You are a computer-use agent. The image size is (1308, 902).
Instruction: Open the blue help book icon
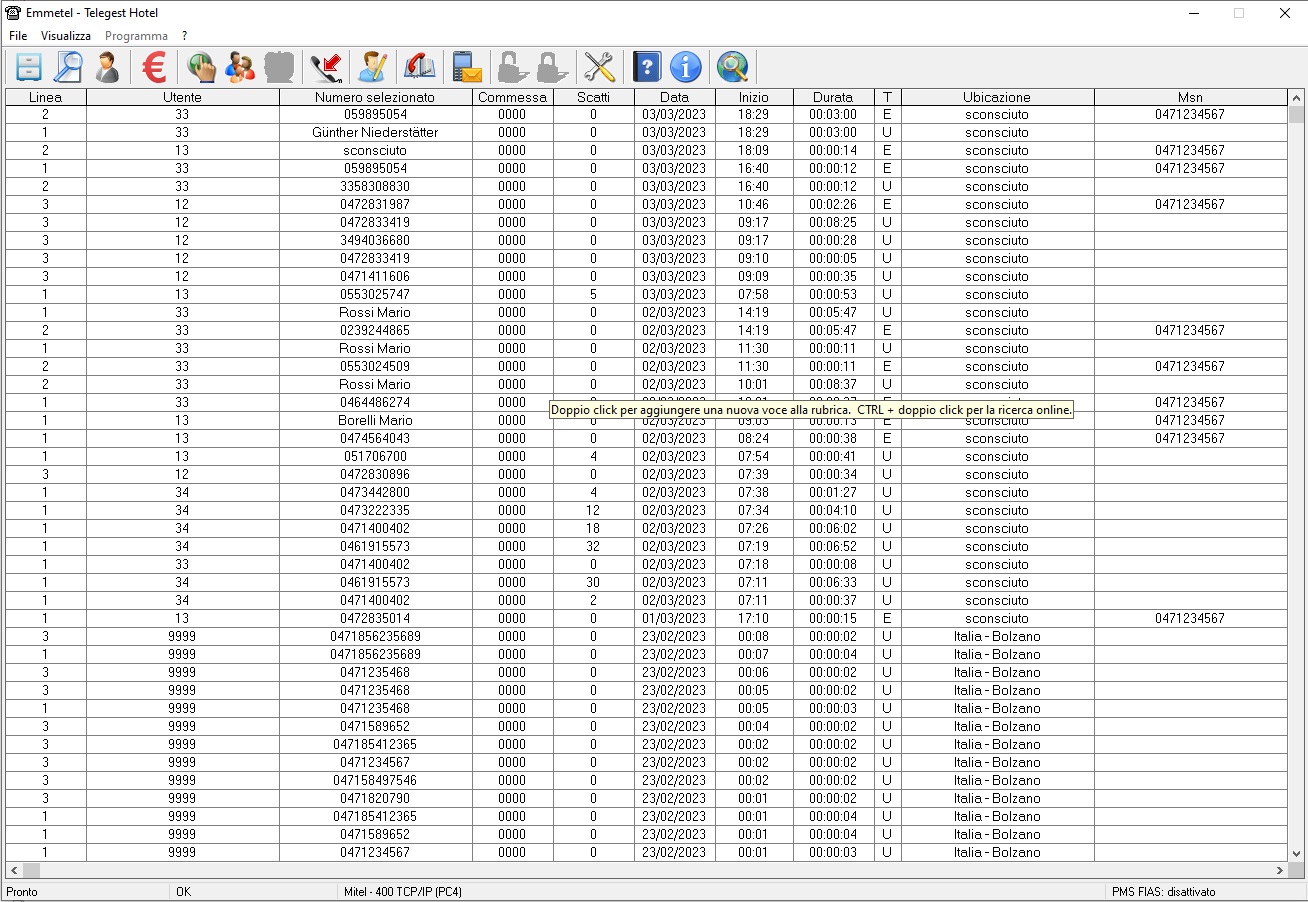click(647, 68)
